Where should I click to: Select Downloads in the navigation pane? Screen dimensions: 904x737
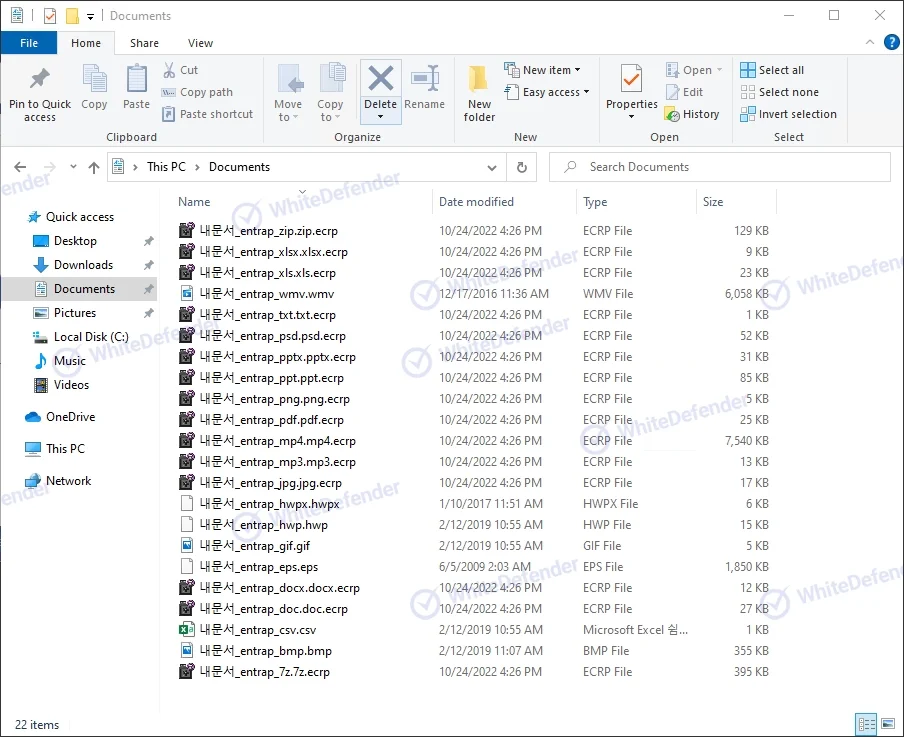(x=83, y=265)
